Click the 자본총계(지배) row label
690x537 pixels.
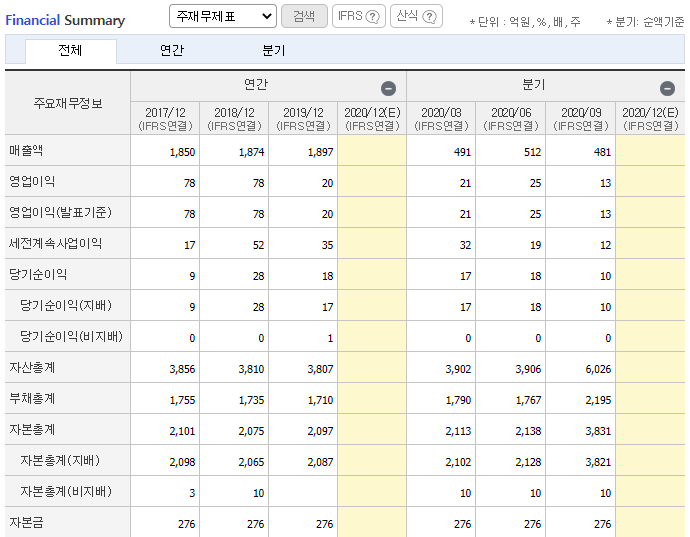60,460
